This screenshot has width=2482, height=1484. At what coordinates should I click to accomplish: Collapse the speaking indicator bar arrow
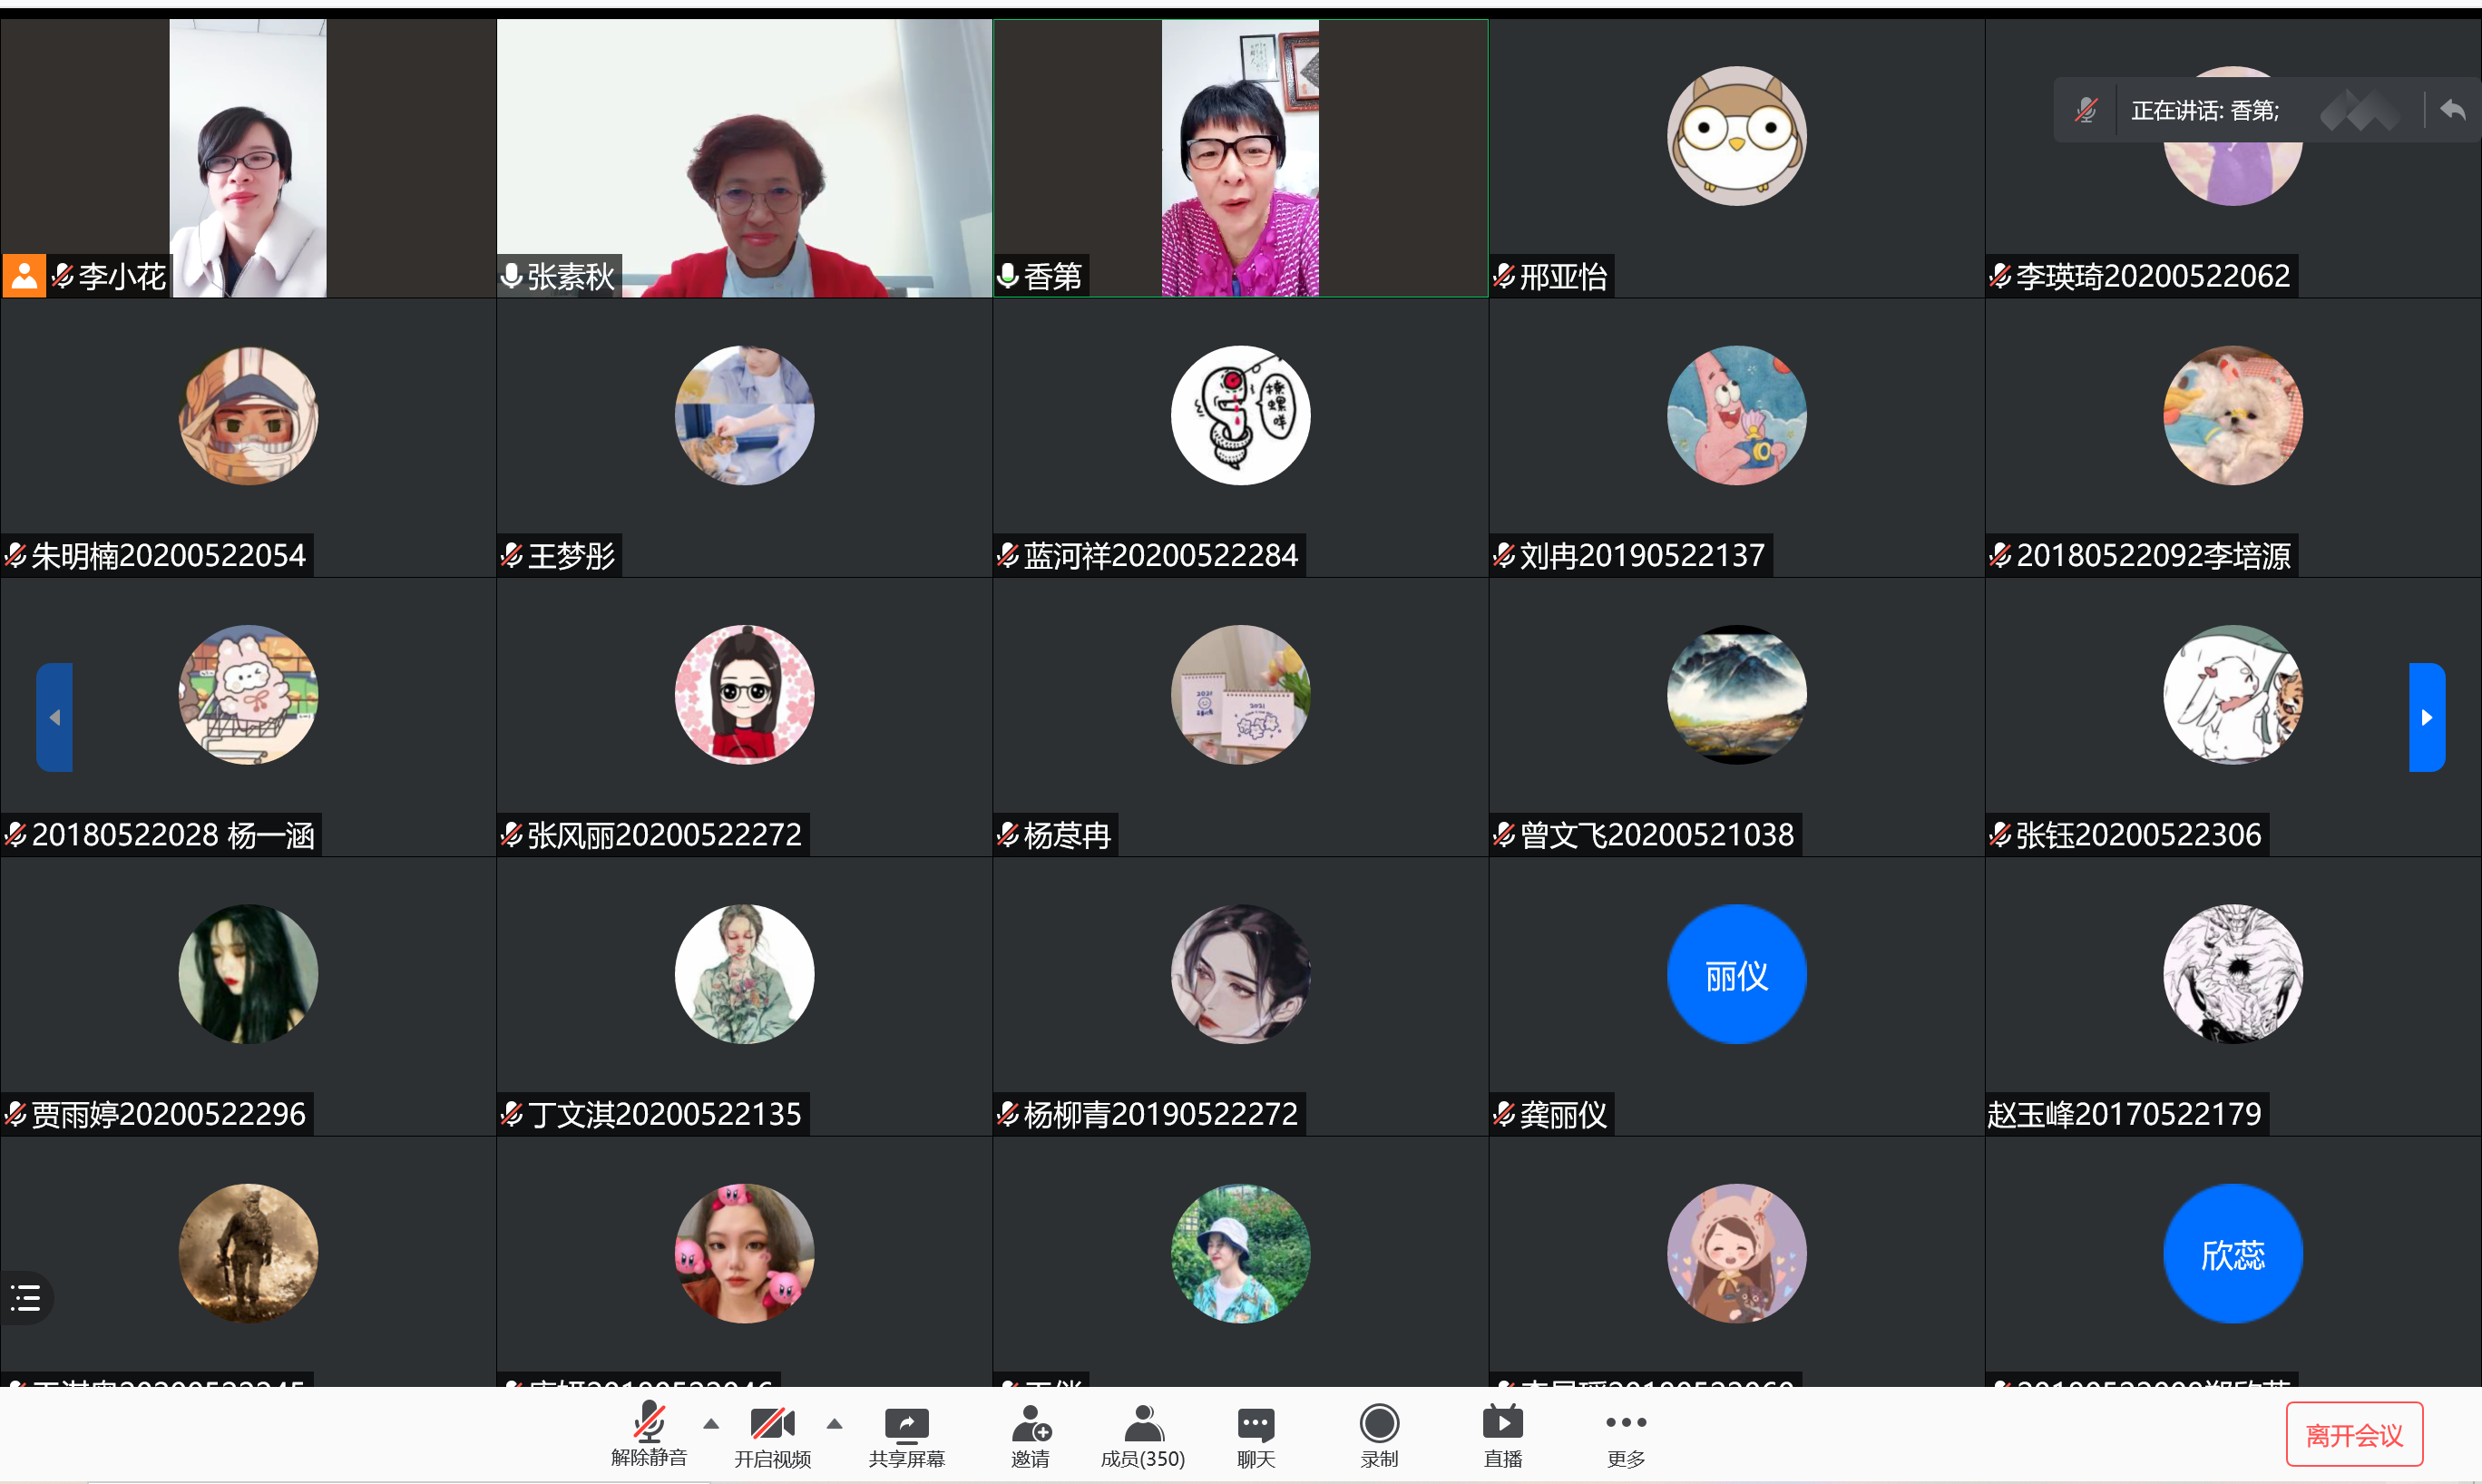(2452, 110)
